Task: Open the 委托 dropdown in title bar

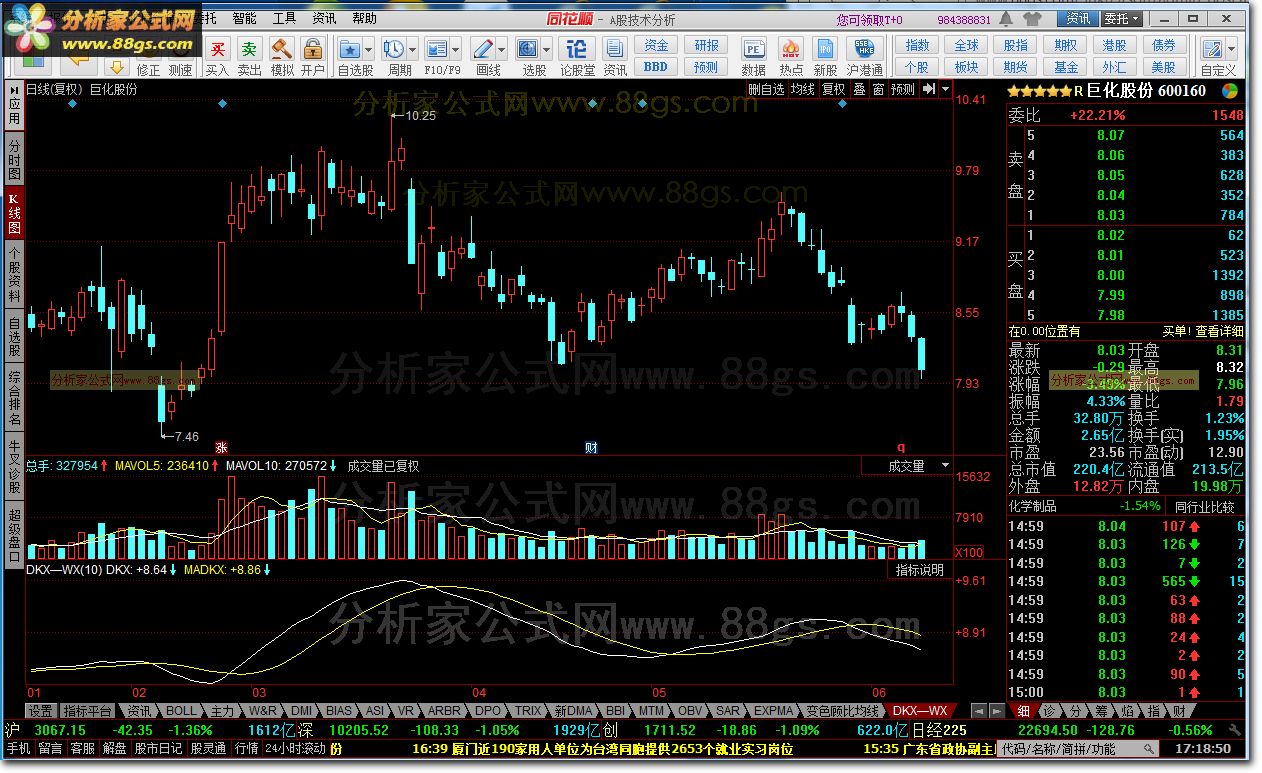Action: point(1121,19)
